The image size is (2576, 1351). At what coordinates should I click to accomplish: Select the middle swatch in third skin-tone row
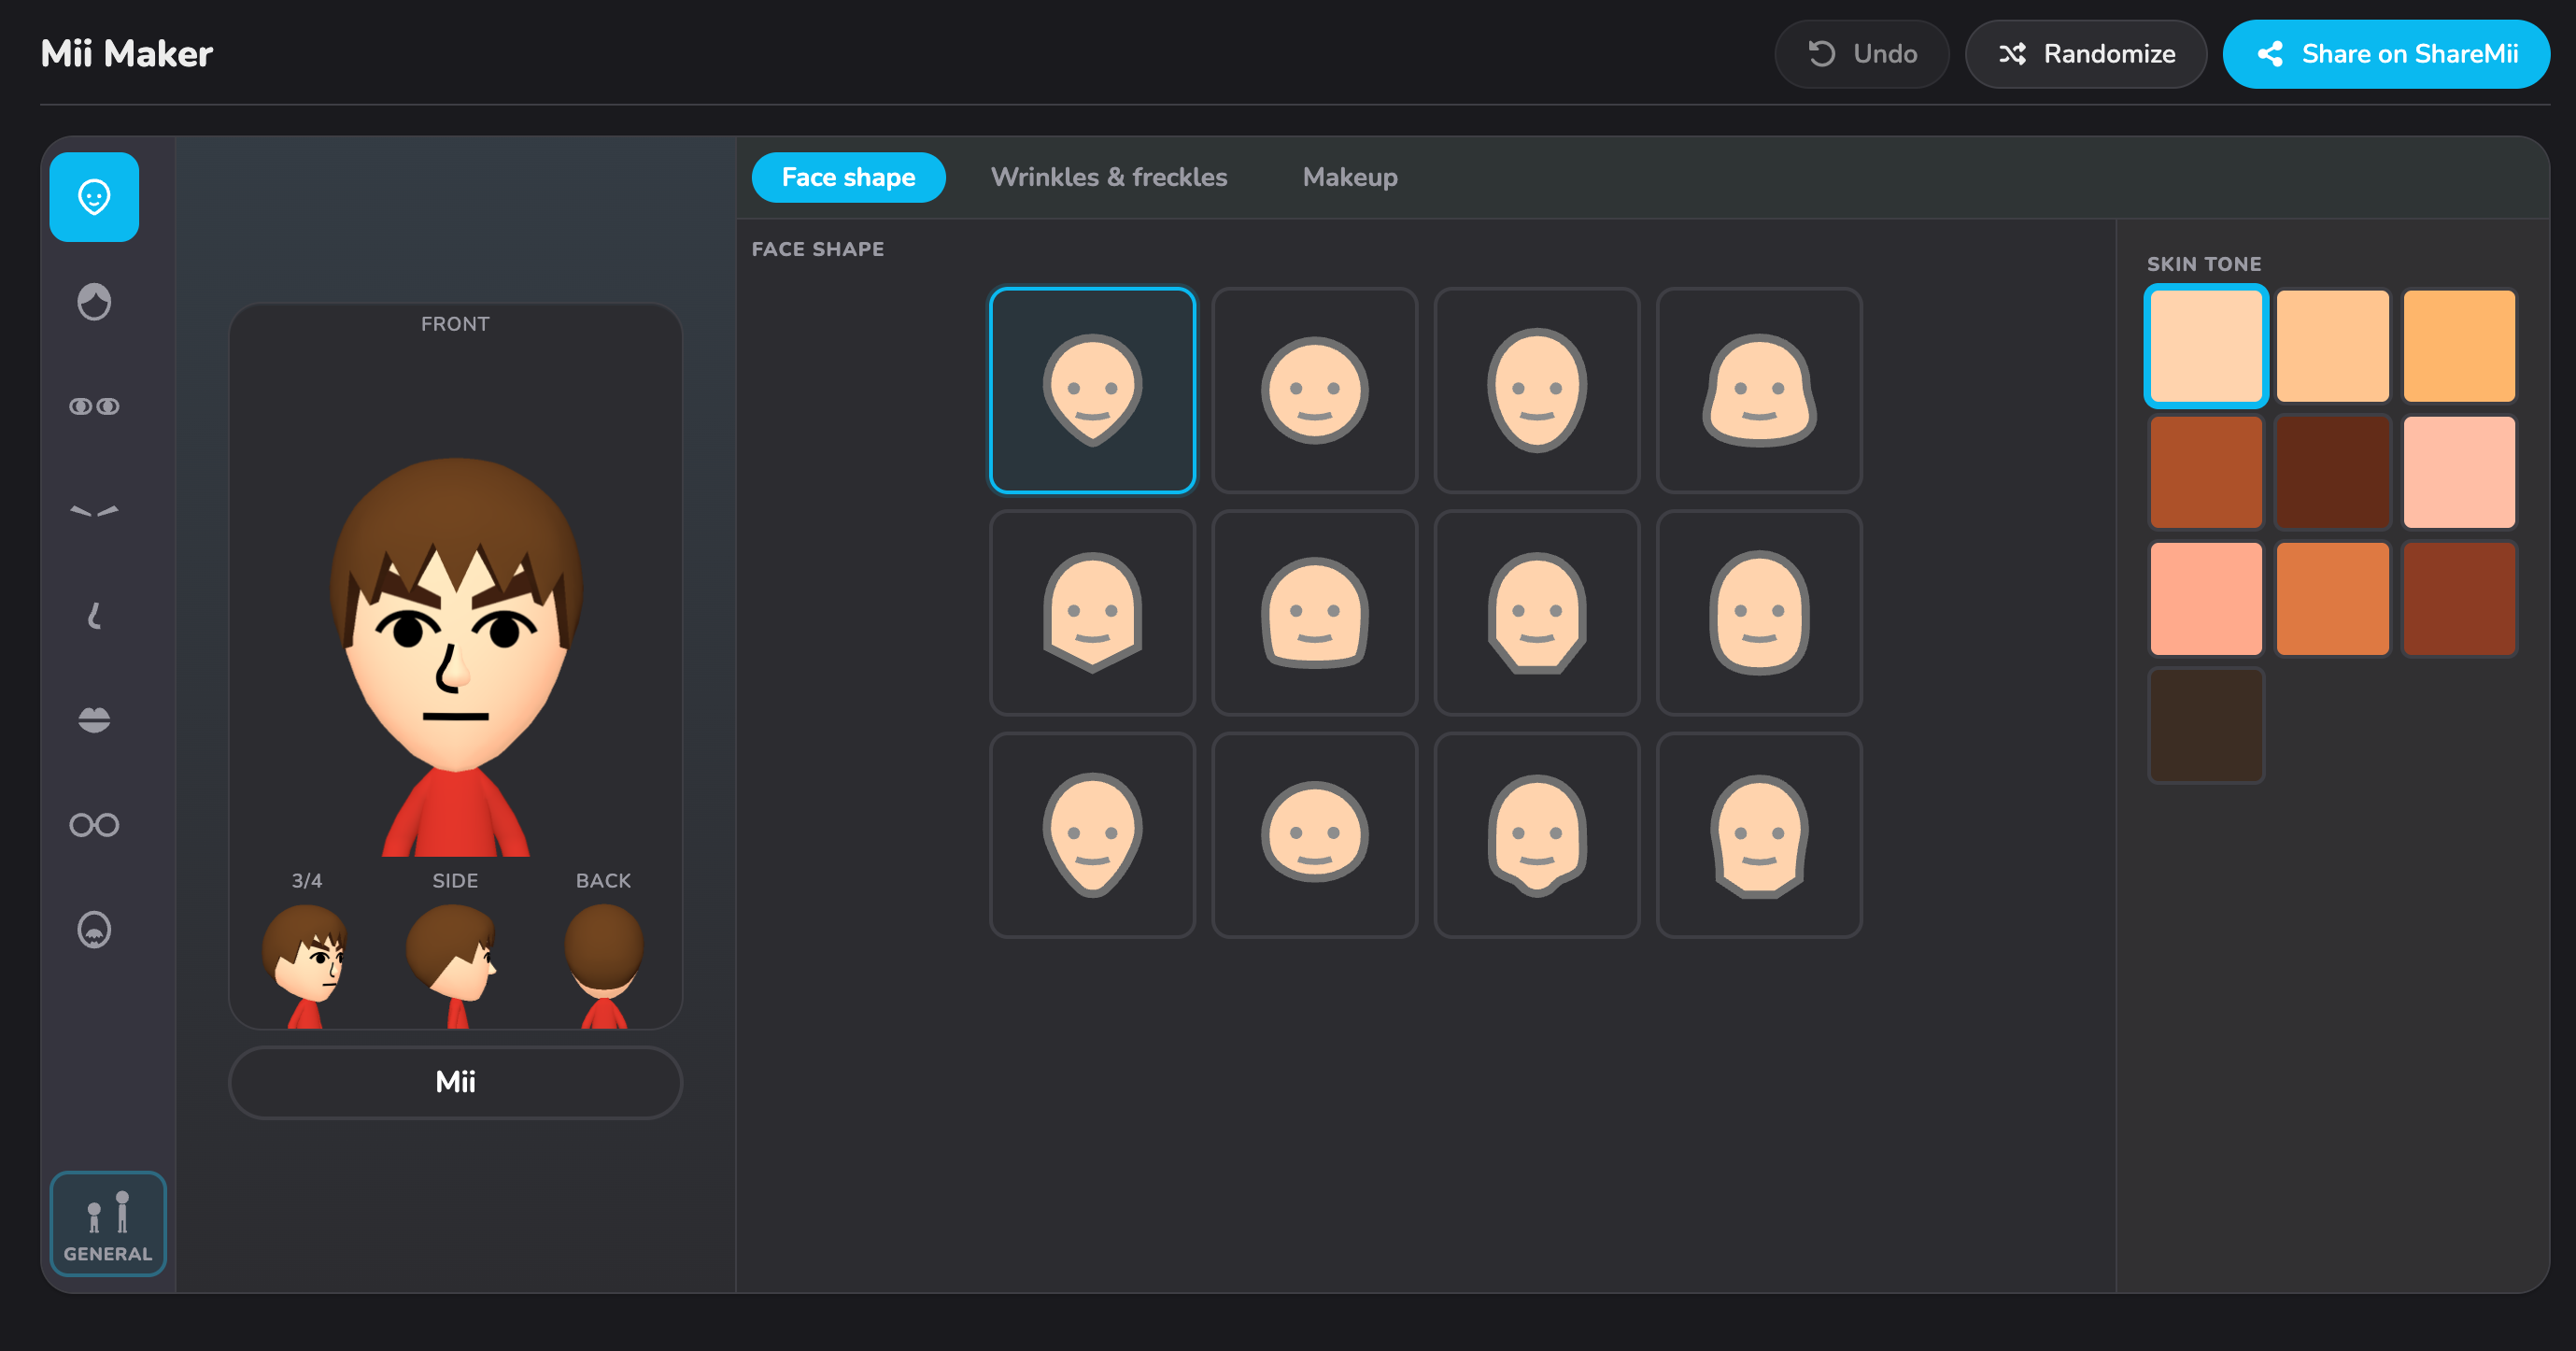(2332, 599)
